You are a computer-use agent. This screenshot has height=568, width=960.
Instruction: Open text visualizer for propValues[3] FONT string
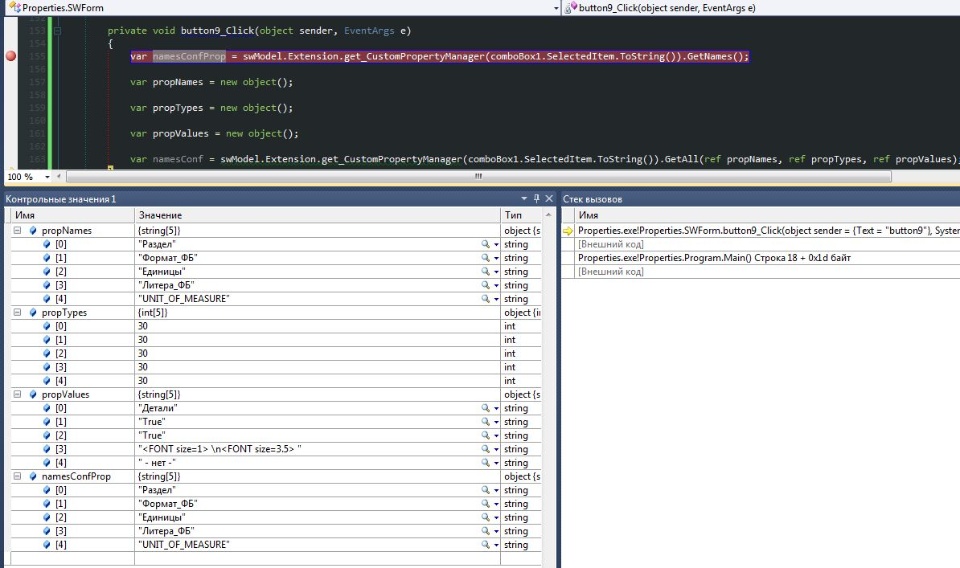click(486, 449)
